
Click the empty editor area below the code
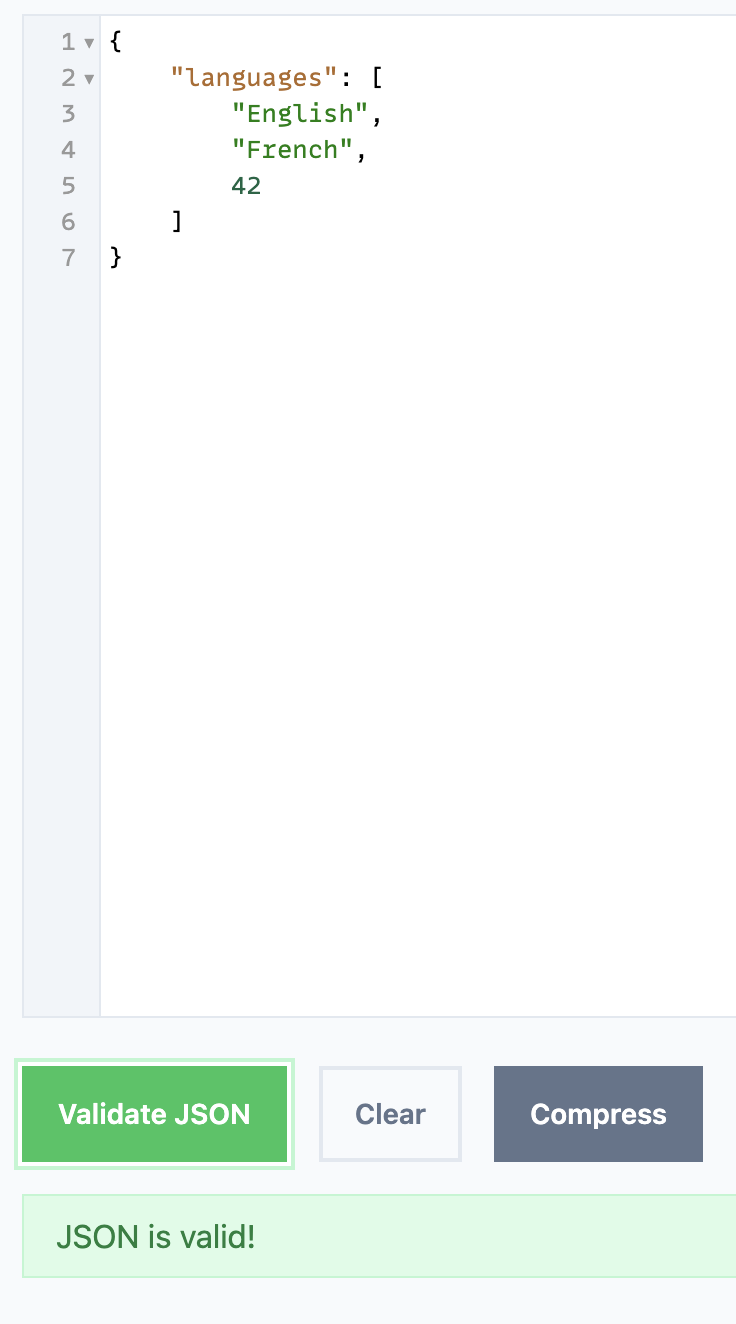pyautogui.click(x=418, y=640)
